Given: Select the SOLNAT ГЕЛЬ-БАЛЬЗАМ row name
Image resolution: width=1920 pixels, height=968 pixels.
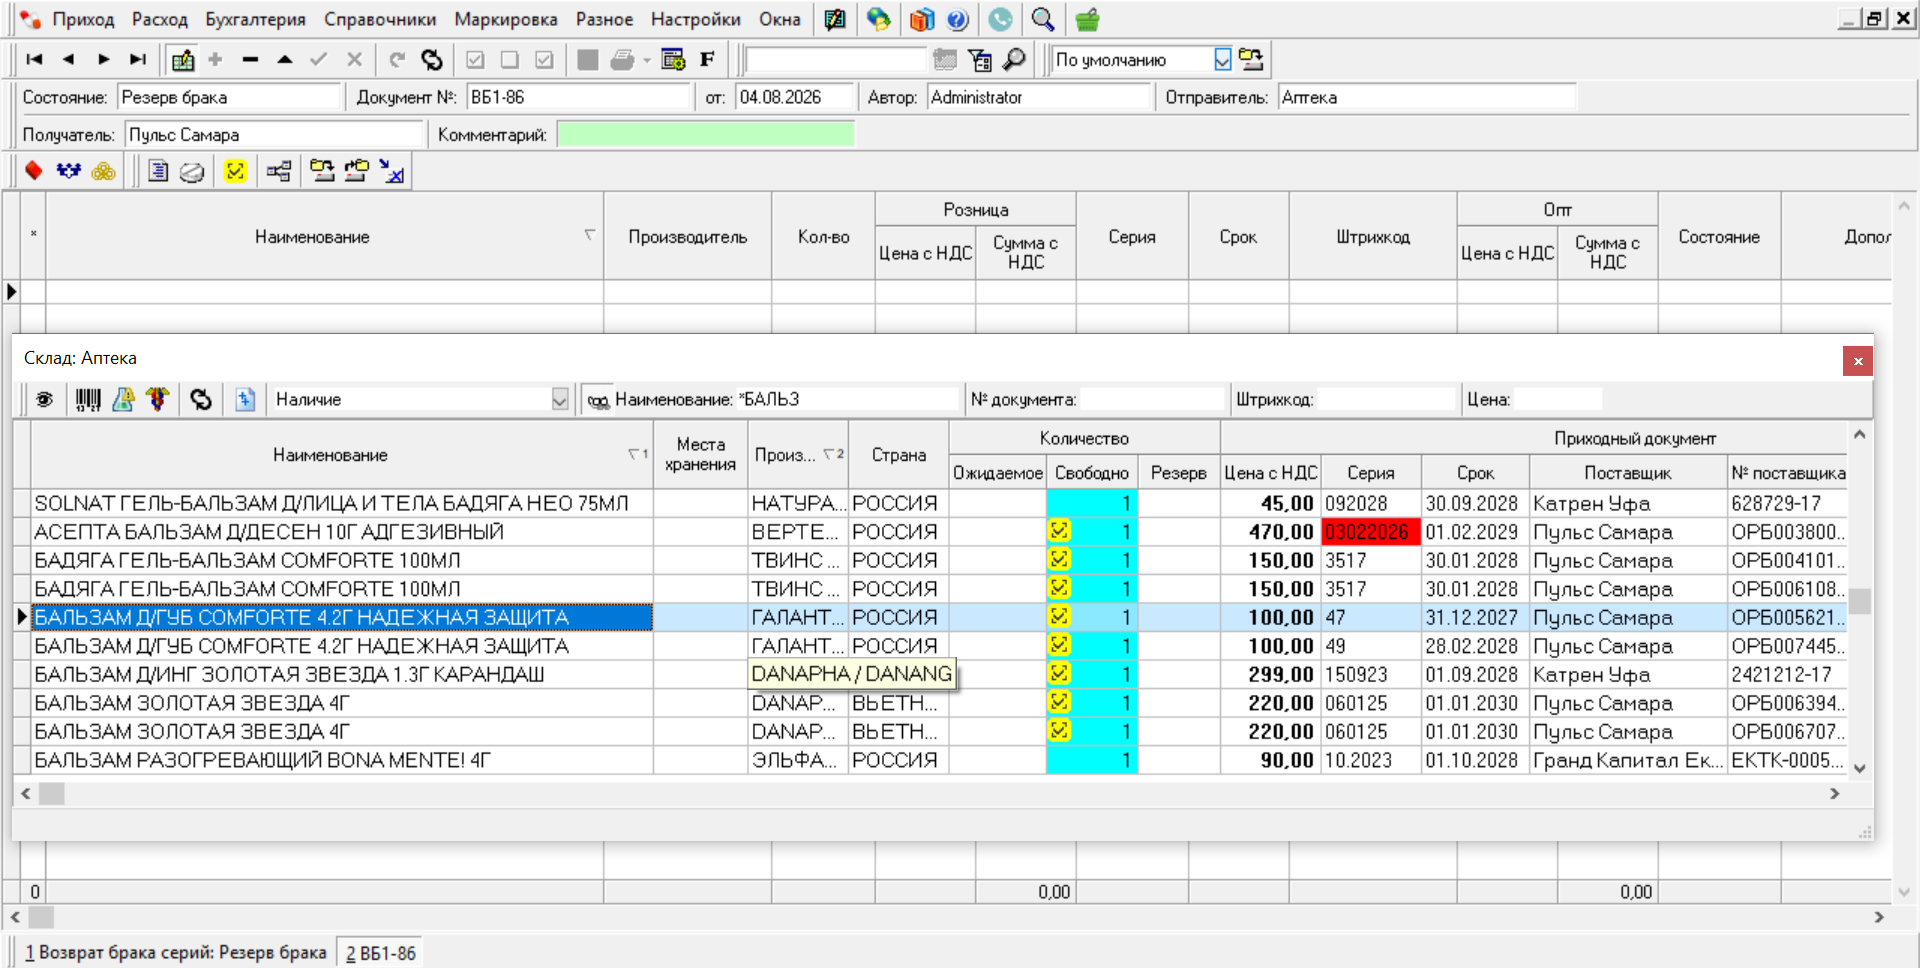Looking at the screenshot, I should point(342,503).
